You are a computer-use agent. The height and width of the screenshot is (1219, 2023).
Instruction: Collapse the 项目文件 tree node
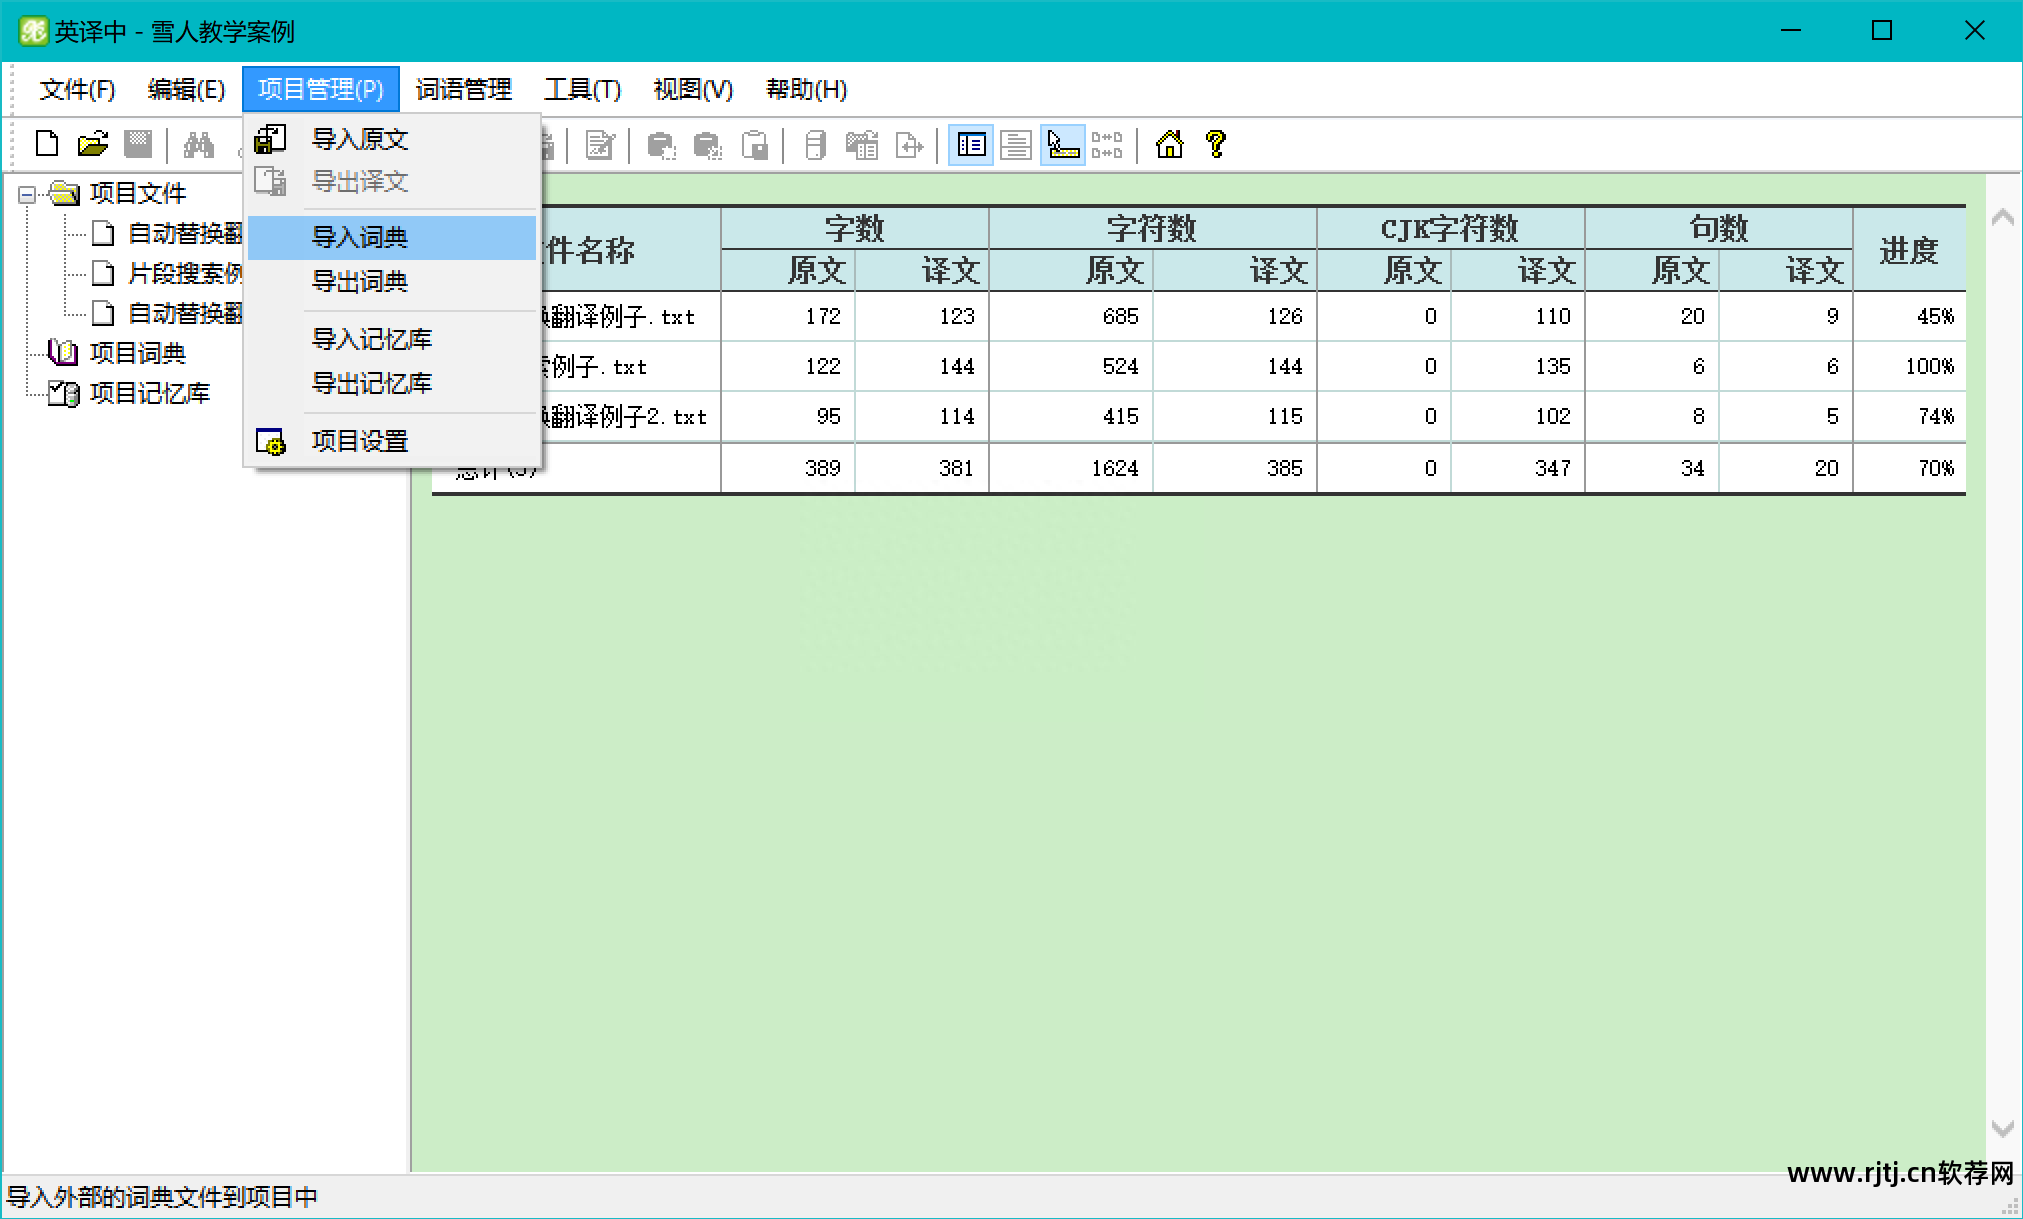coord(27,194)
